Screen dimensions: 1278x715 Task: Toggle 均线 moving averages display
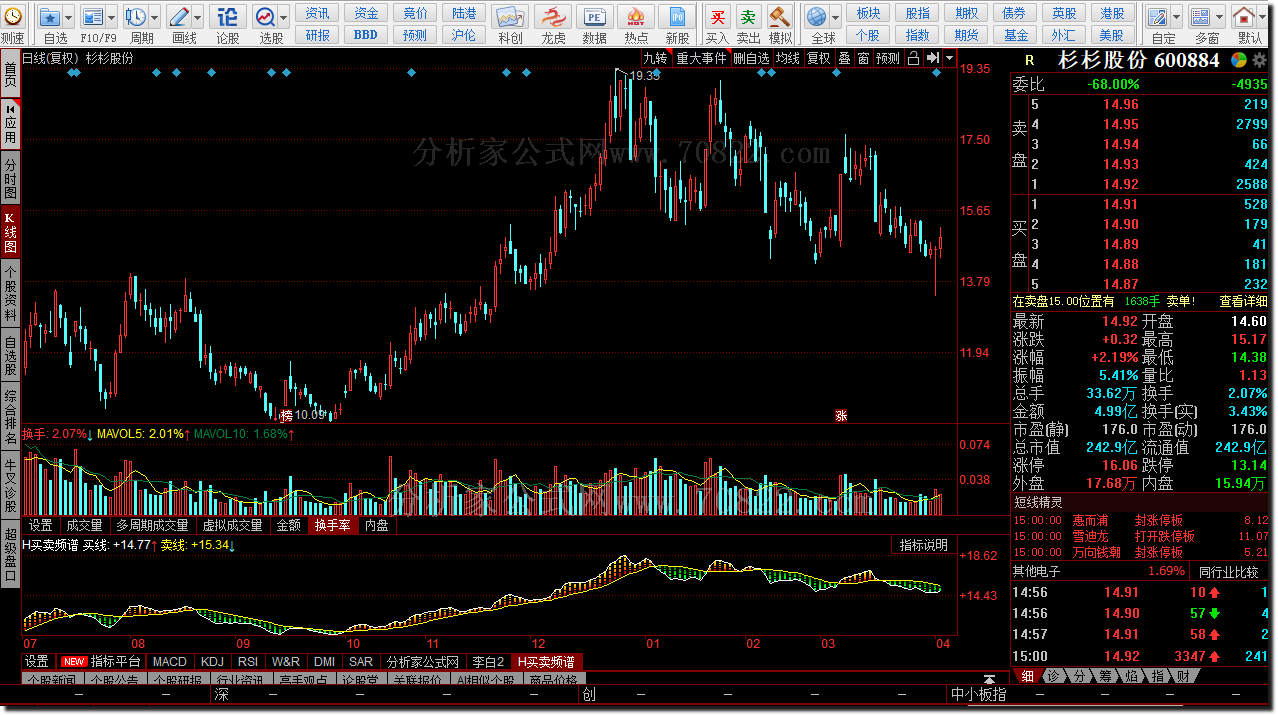click(788, 58)
